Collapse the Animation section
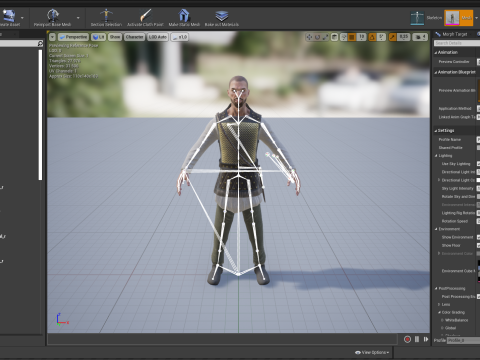Viewport: 480px width, 360px height. click(x=436, y=53)
